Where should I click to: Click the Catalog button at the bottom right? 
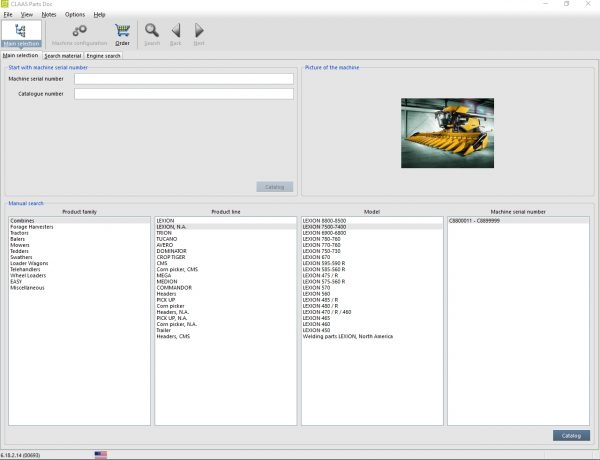point(571,436)
